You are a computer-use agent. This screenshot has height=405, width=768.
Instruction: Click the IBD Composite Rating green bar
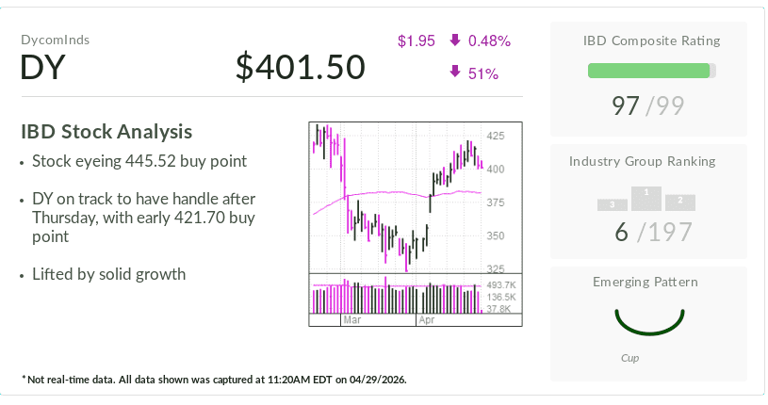pos(649,71)
